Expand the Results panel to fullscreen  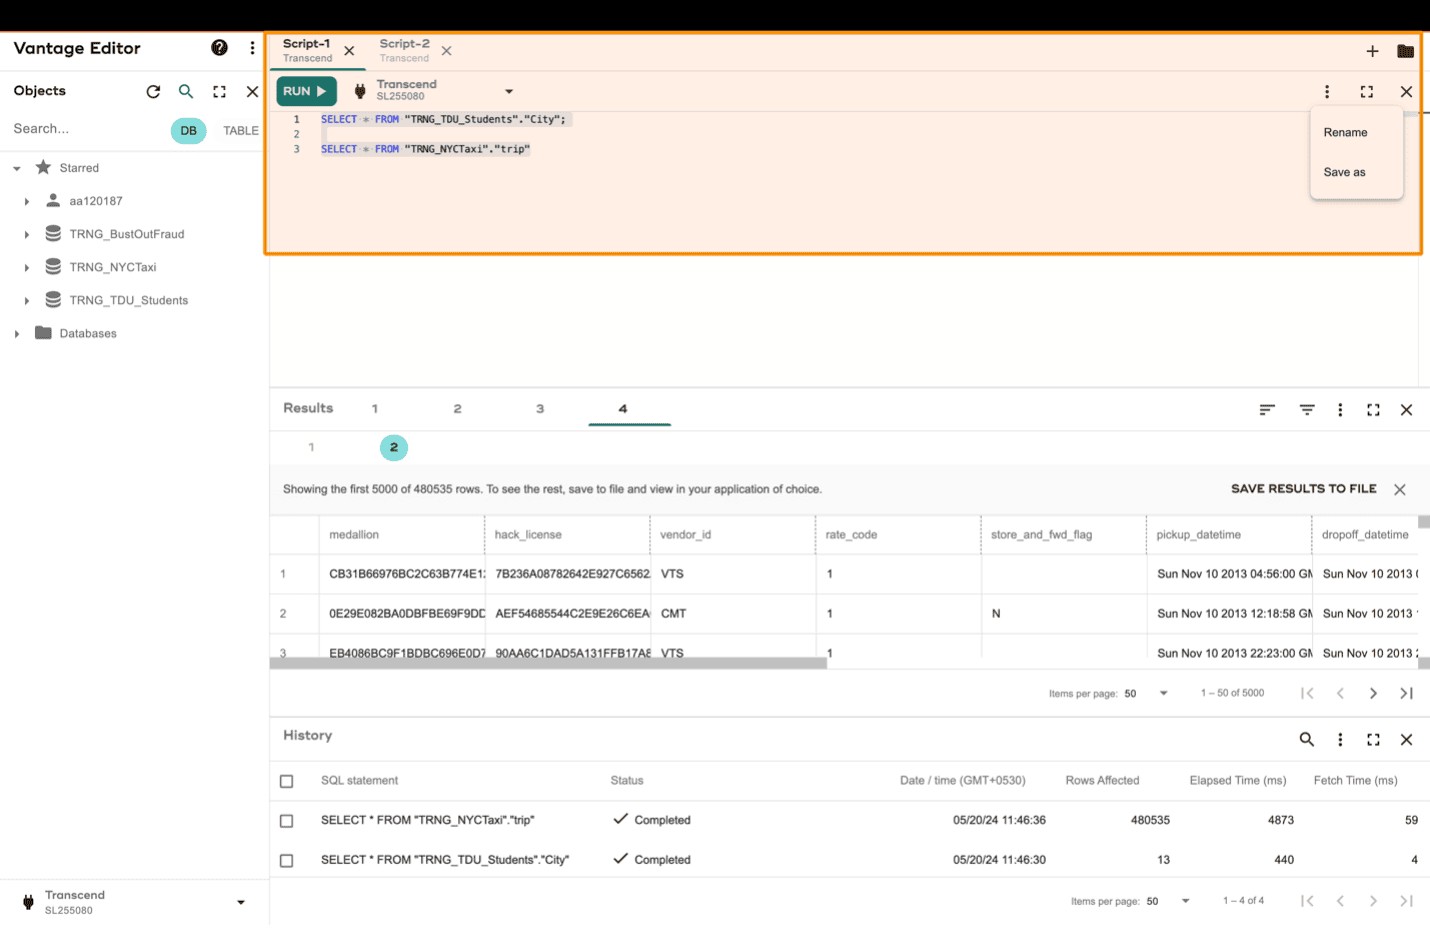click(1373, 410)
